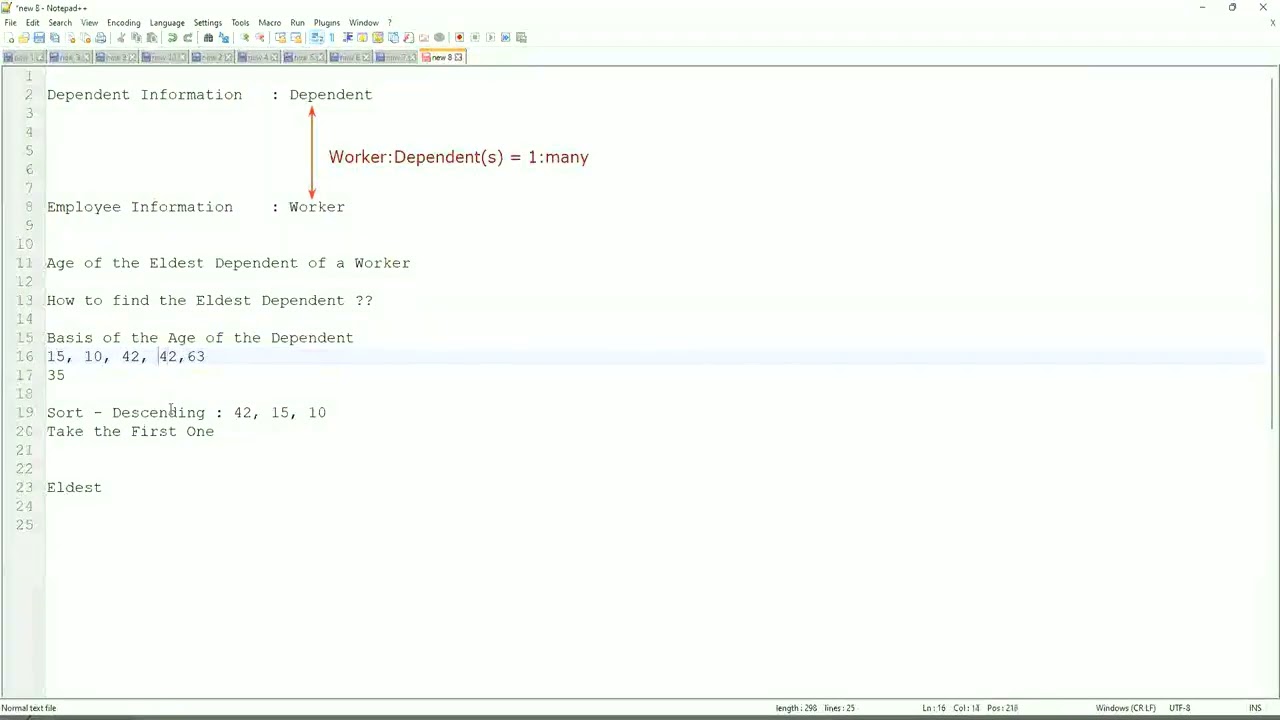
Task: Click the Zoom In toolbar icon
Action: [x=244, y=38]
